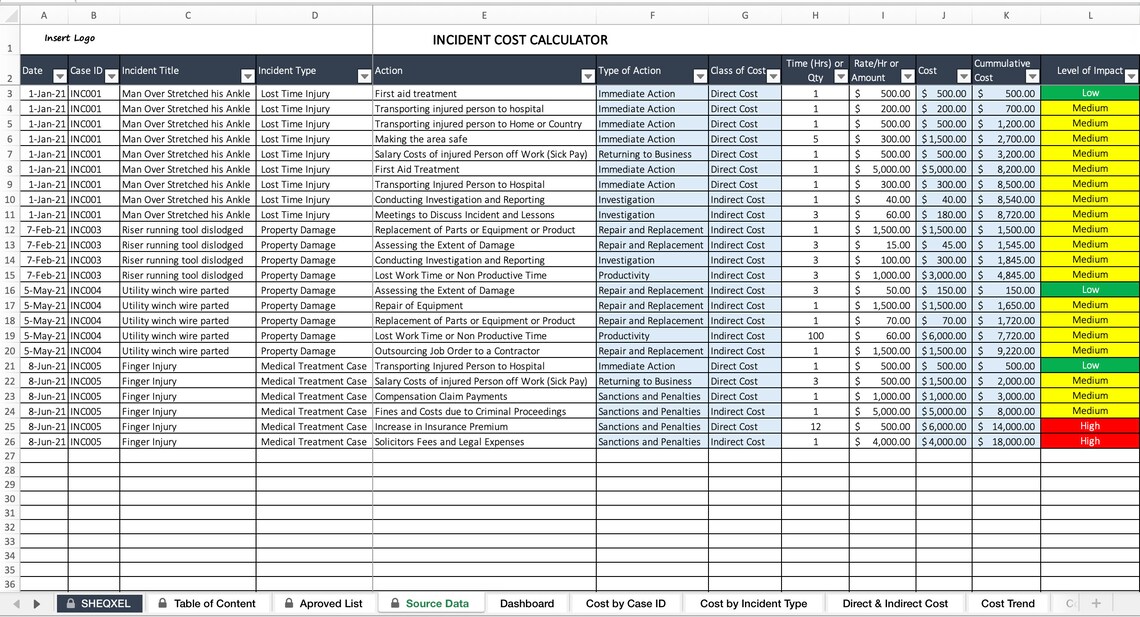Open the Cost Trend sheet tab
This screenshot has width=1140, height=617.
1007,603
